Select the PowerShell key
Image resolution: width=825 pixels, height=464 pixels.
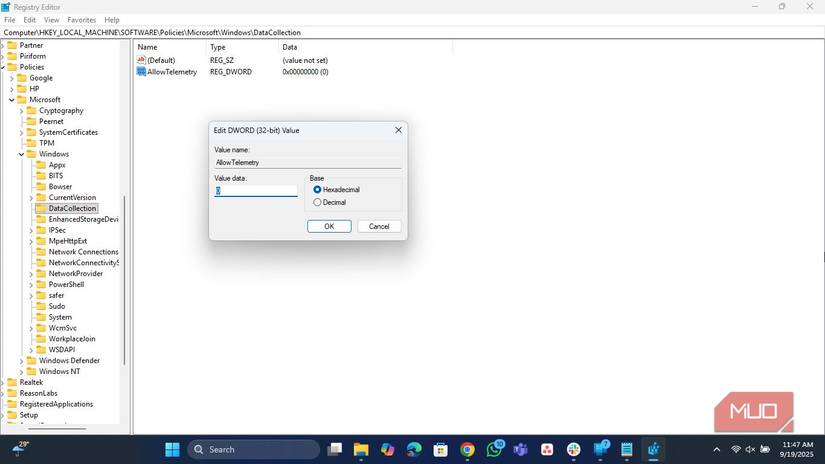[66, 285]
